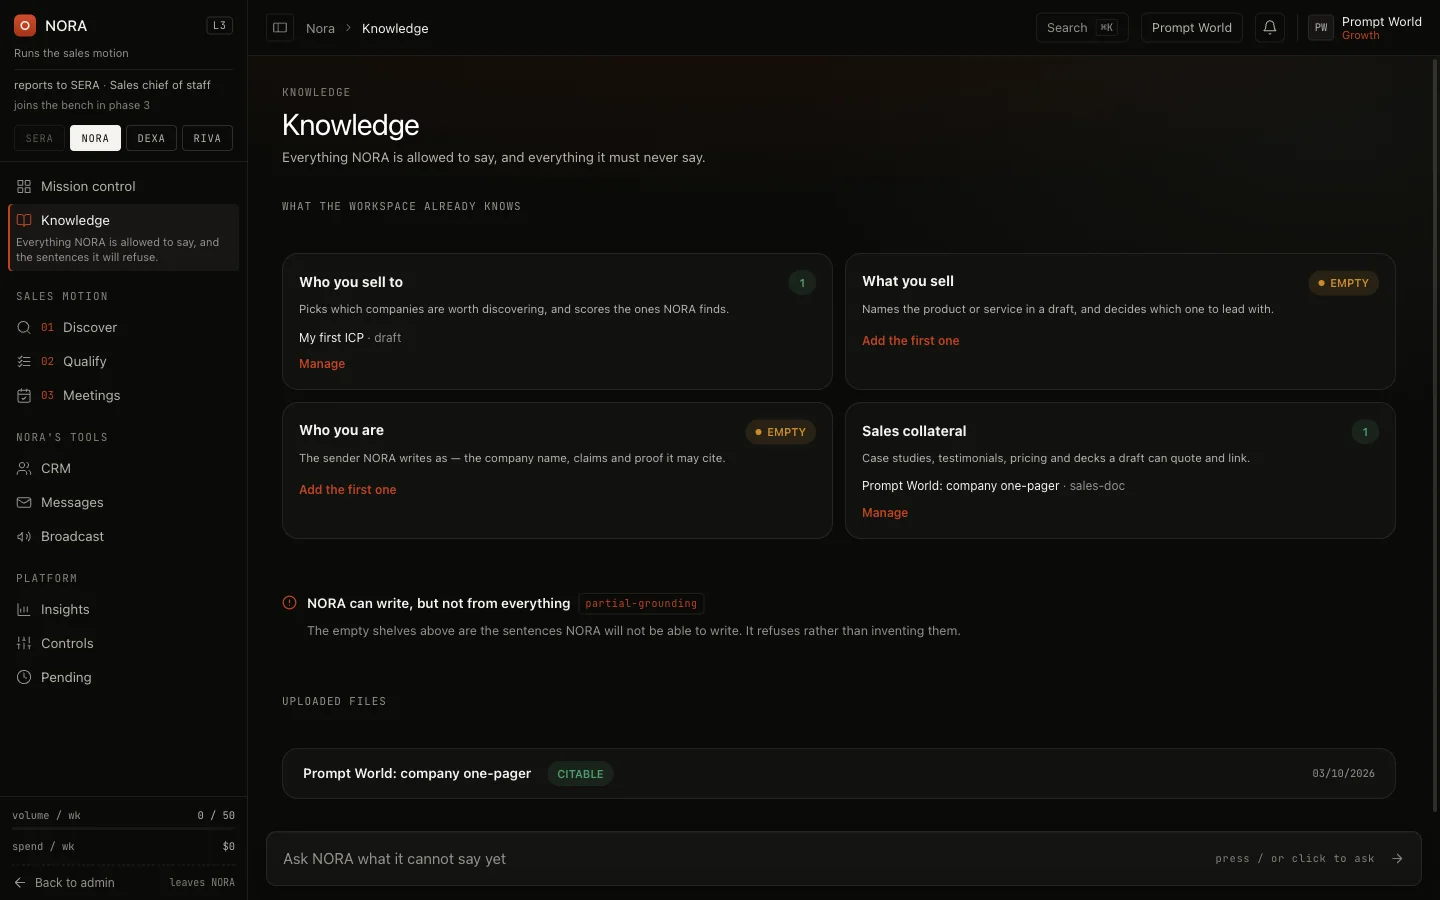Viewport: 1440px width, 900px height.
Task: Open the Messages tool
Action: [x=124, y=503]
